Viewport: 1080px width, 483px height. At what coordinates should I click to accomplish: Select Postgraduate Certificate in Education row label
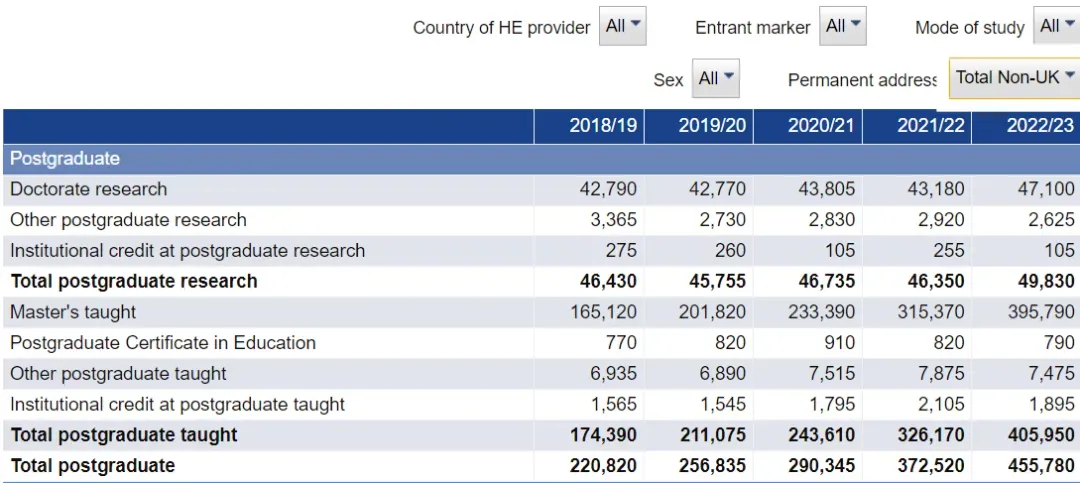click(x=163, y=343)
